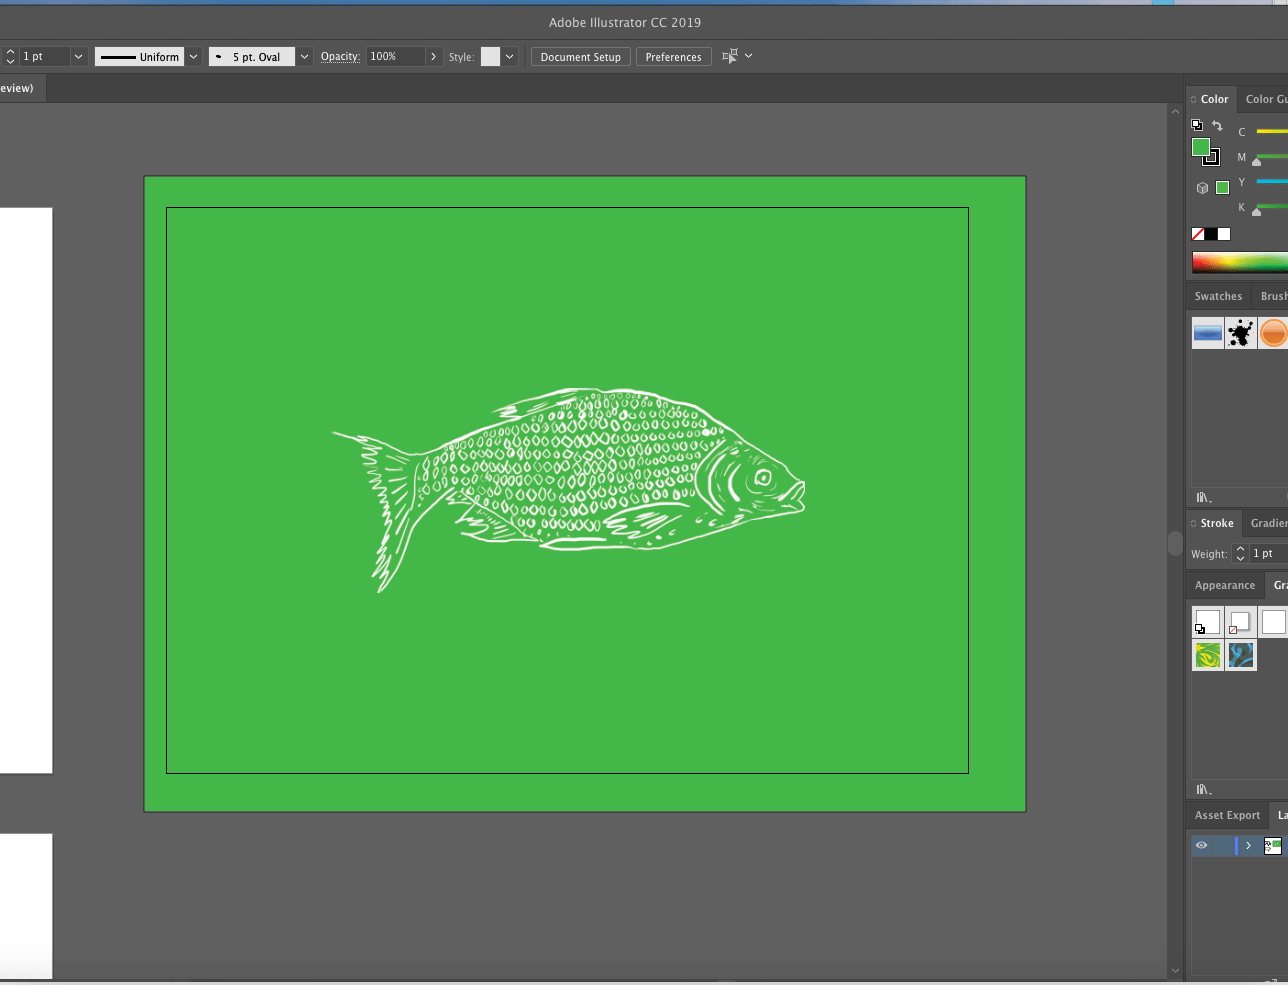Set Opacity value to edit in the field
The width and height of the screenshot is (1288, 985).
[x=398, y=56]
